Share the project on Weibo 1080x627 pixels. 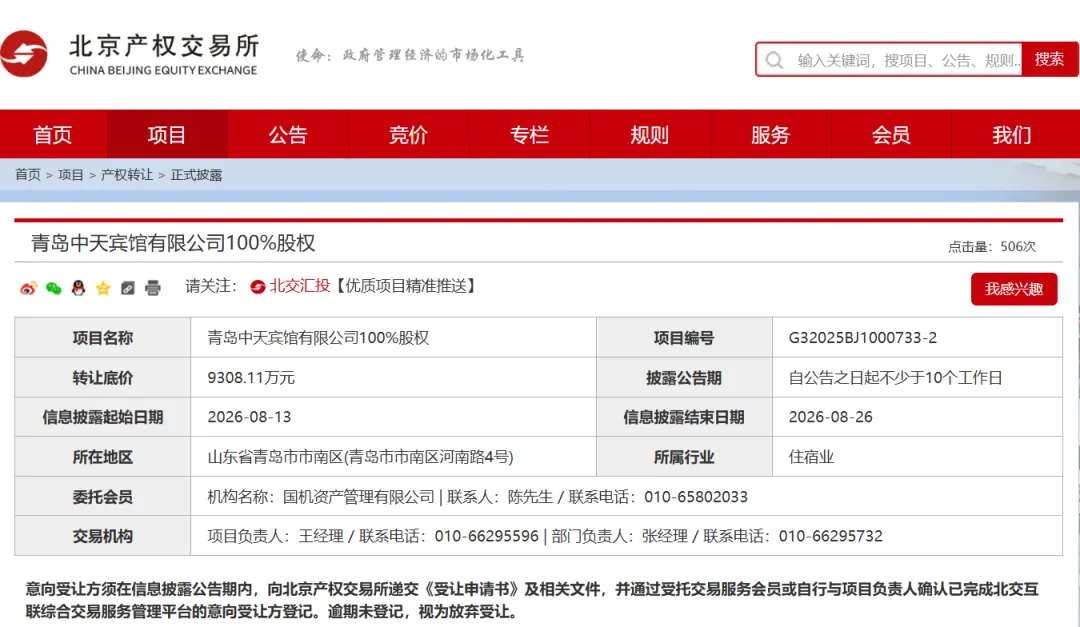(28, 288)
